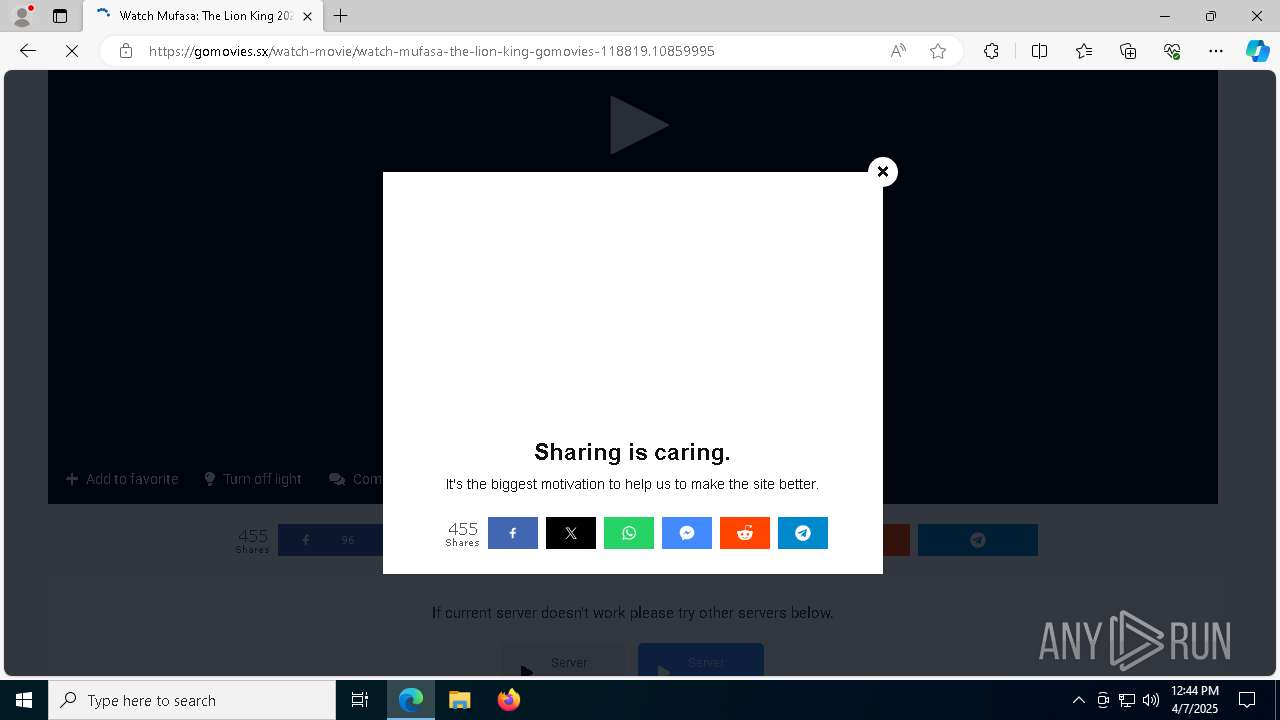The width and height of the screenshot is (1280, 720).
Task: Share via Telegram in the popup
Action: [803, 533]
